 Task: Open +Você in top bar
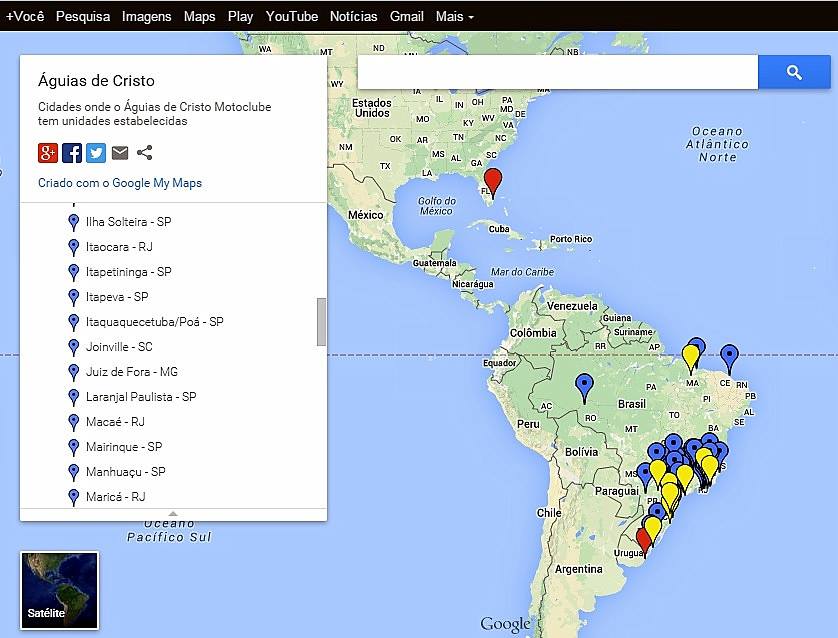25,17
